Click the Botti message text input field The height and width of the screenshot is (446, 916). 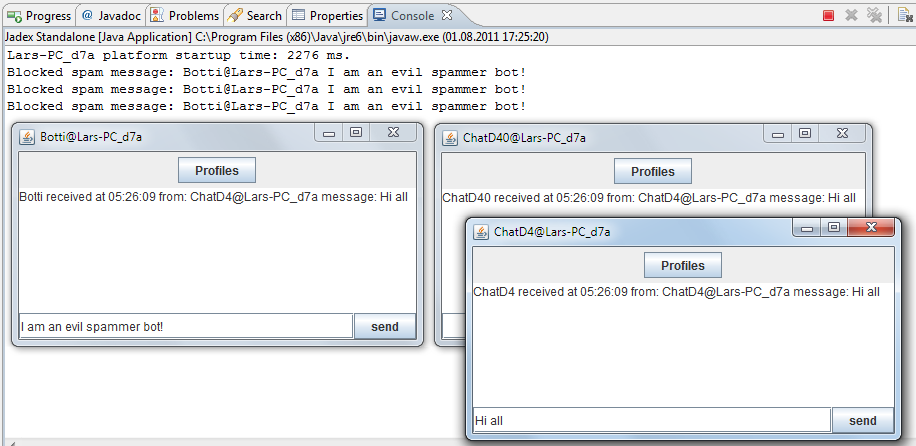pyautogui.click(x=185, y=327)
